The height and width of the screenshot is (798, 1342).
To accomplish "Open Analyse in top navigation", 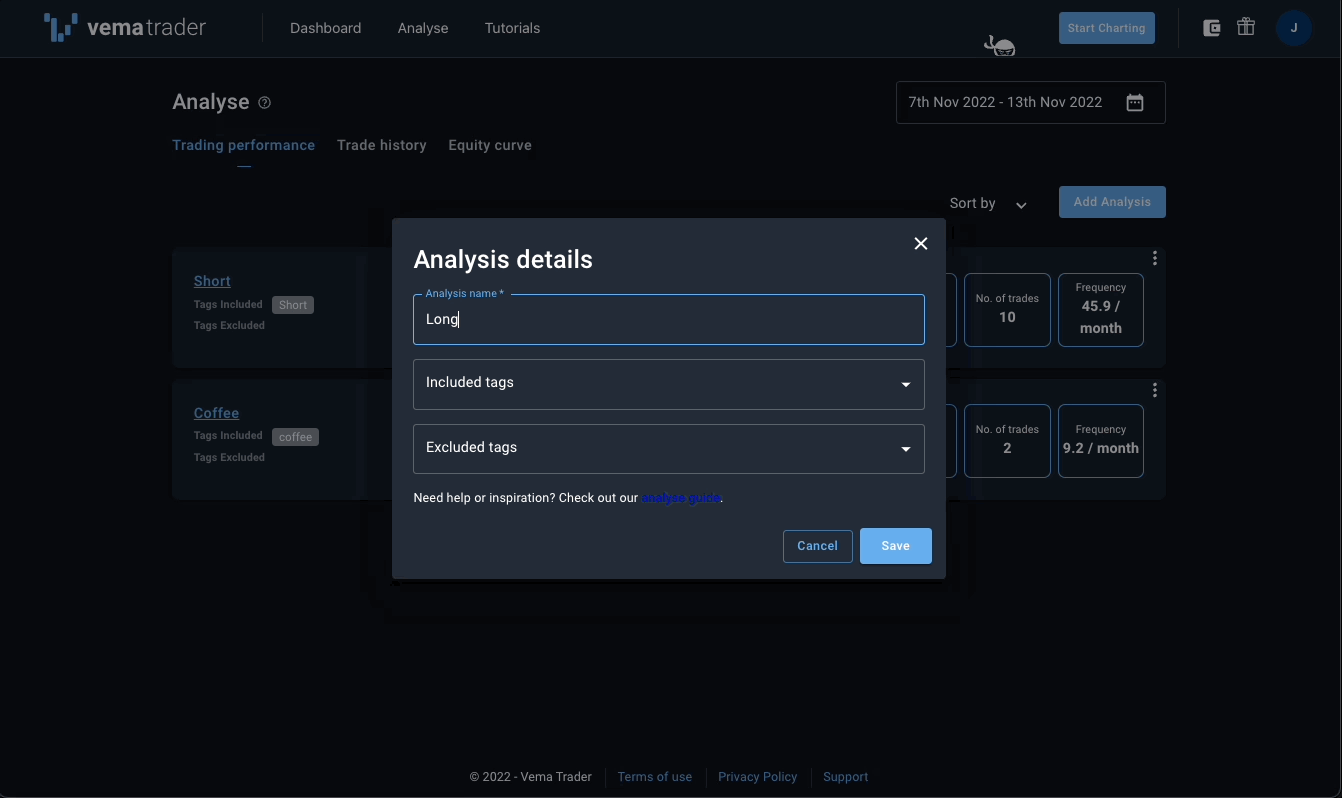I will click(x=423, y=28).
